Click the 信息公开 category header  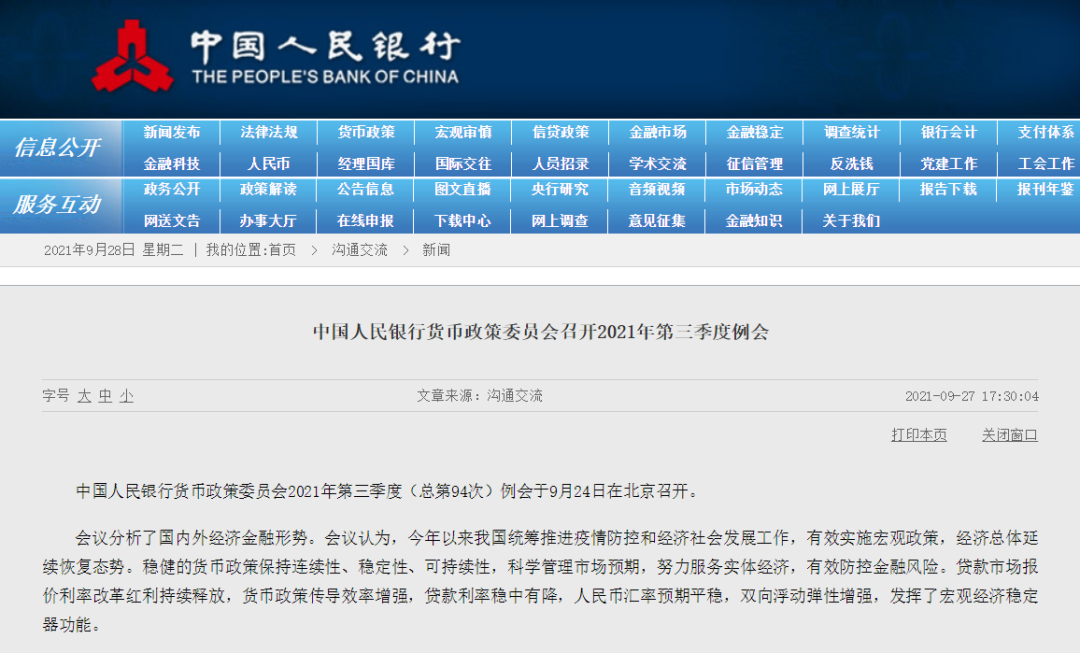57,147
